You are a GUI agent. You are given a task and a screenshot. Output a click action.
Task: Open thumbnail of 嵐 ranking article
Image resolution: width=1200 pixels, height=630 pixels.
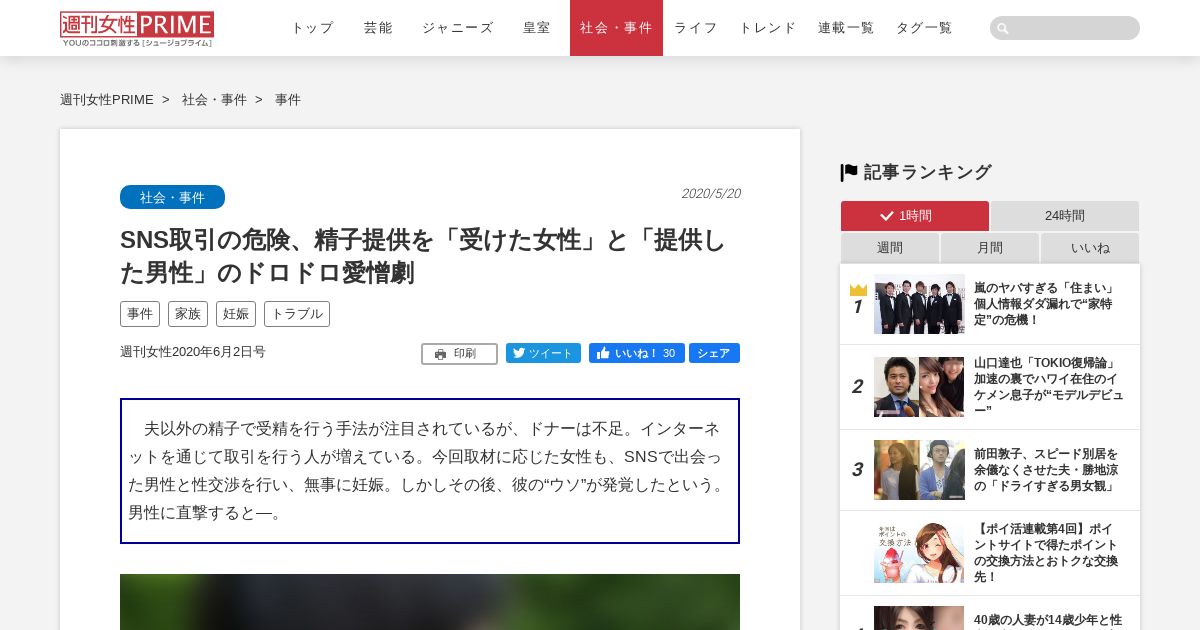[919, 304]
